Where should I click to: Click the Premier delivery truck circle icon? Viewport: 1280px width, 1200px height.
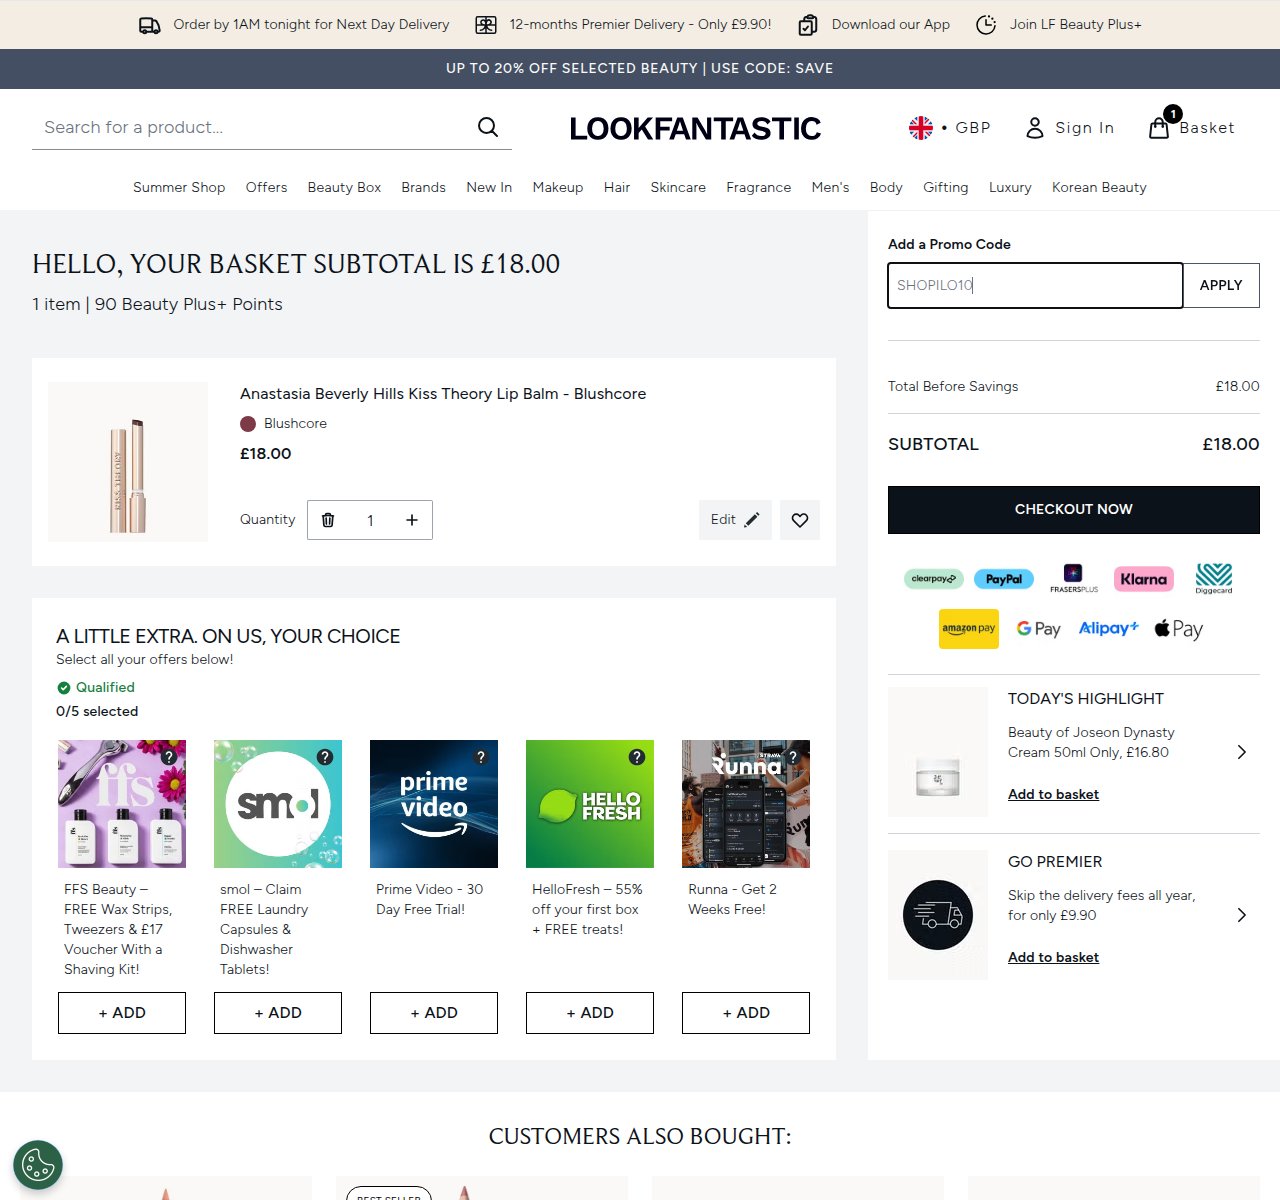coord(938,915)
